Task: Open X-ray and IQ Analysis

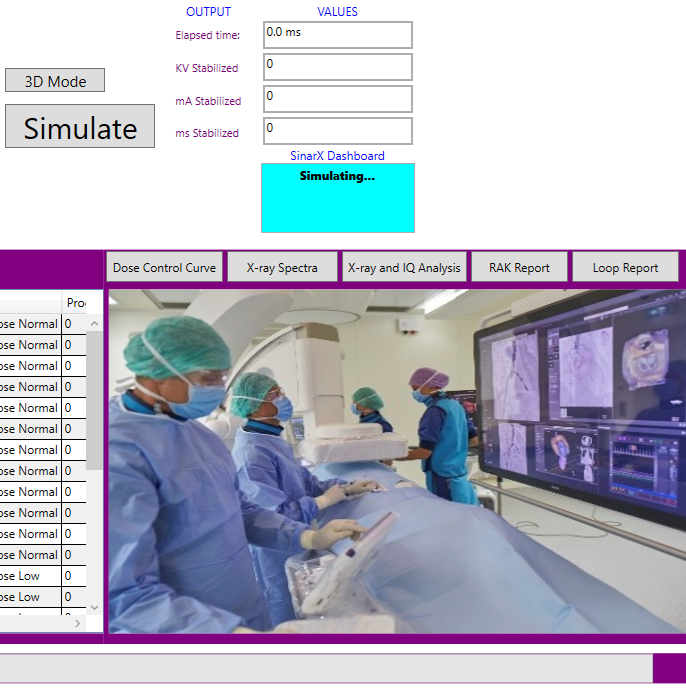Action: 404,267
